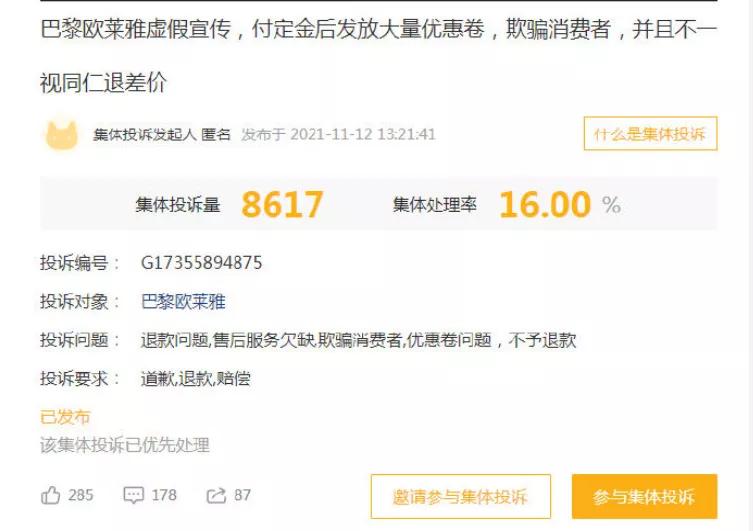Click the 集体投诉发起人 匿名 author name

click(x=162, y=134)
